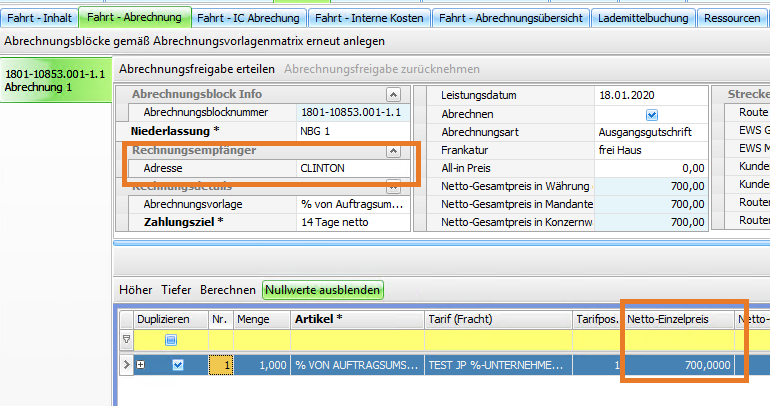Switch to Fahrt - Inhalt tab
This screenshot has width=770, height=406.
tap(39, 18)
